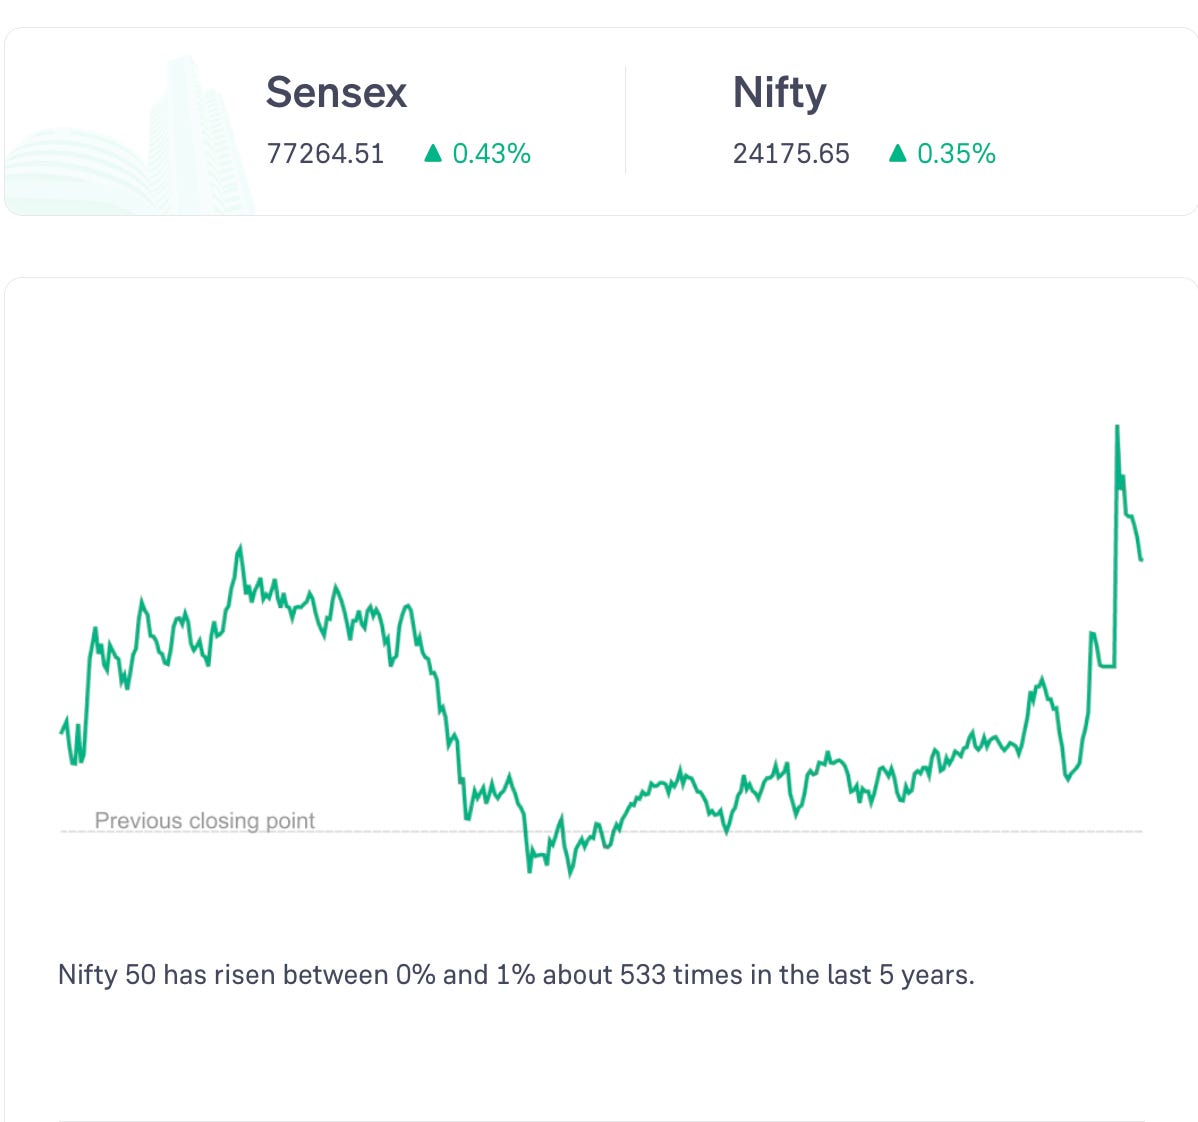Click the Sensex heading
The width and height of the screenshot is (1198, 1122).
tap(336, 92)
